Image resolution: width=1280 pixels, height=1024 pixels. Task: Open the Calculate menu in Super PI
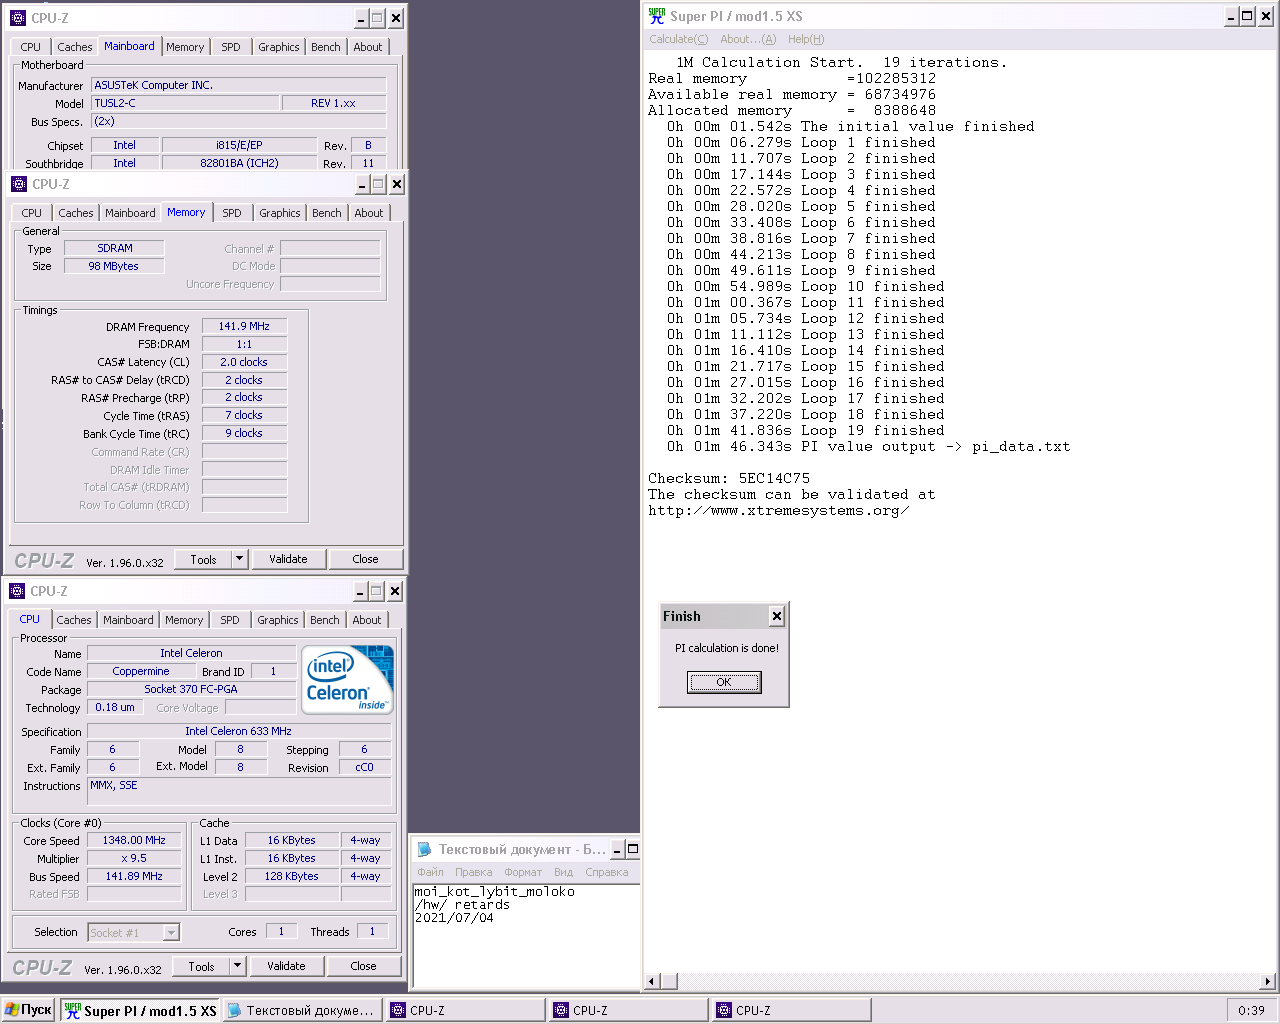tap(678, 39)
